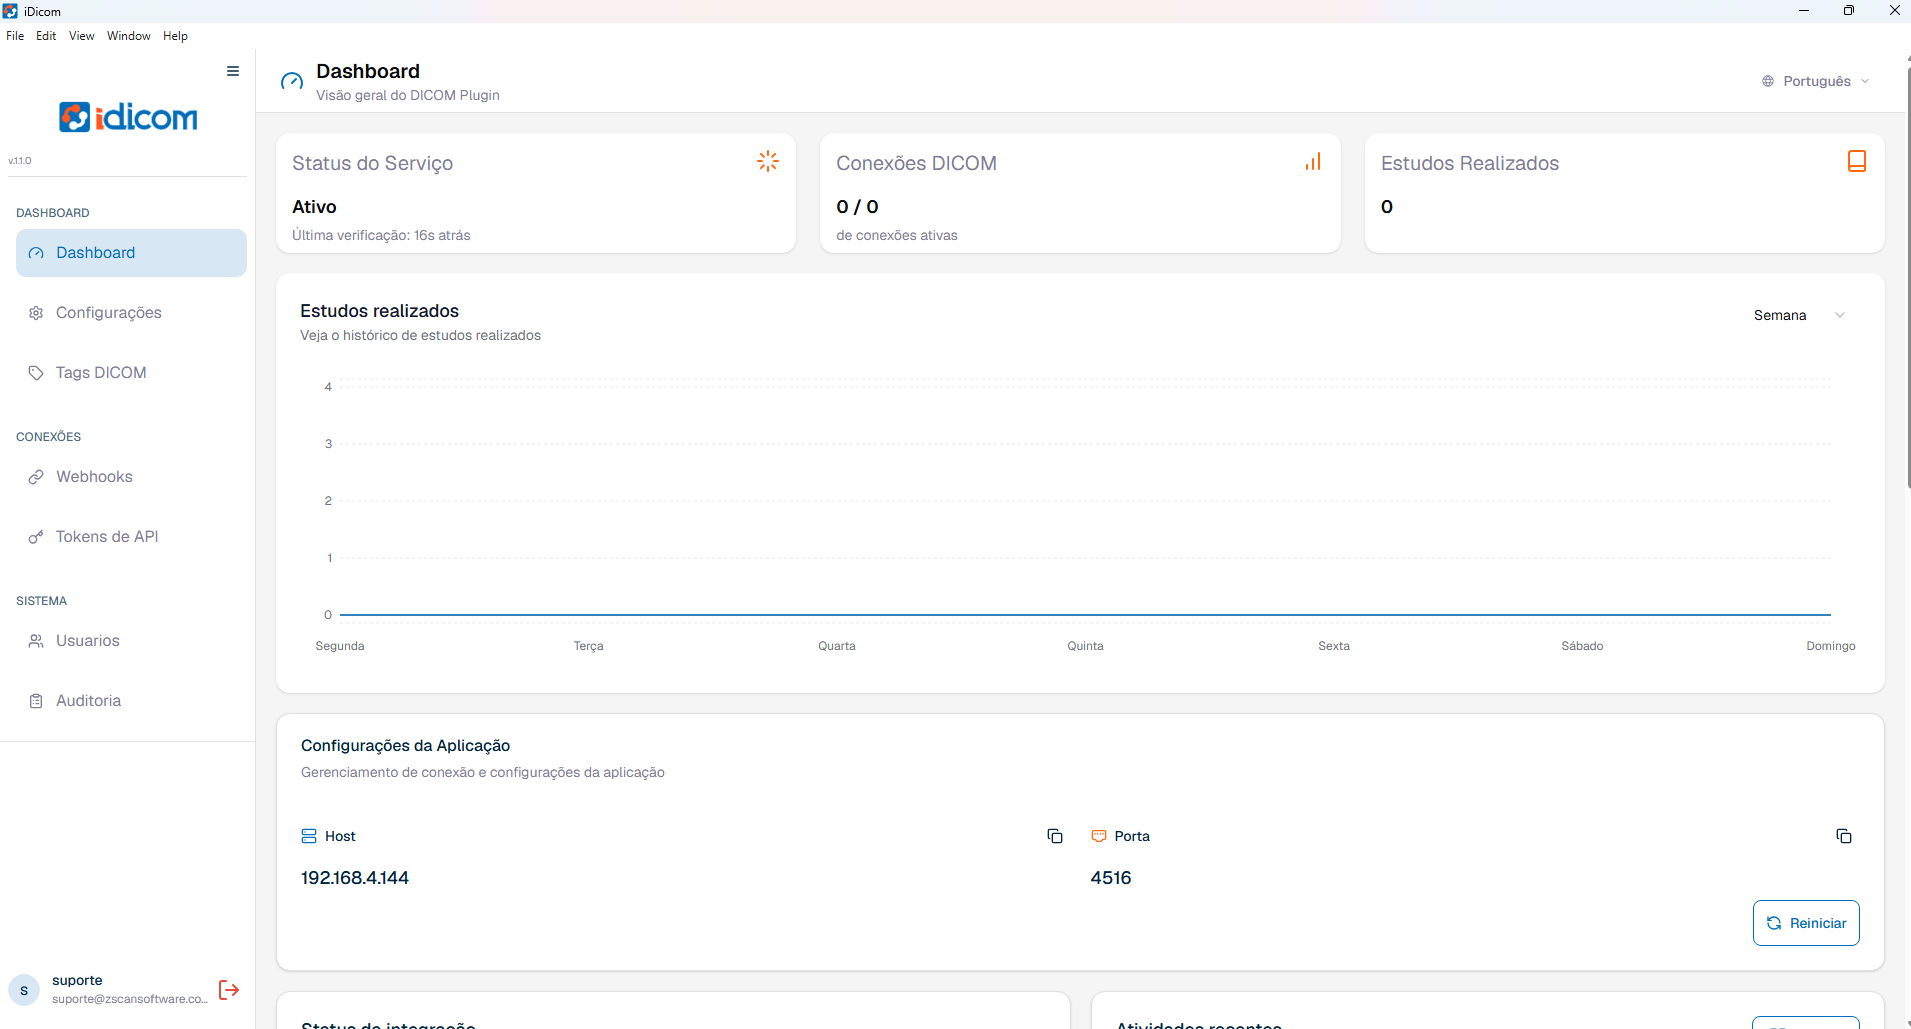Click the Estudos realizados chart heading
Image resolution: width=1911 pixels, height=1029 pixels.
point(379,311)
